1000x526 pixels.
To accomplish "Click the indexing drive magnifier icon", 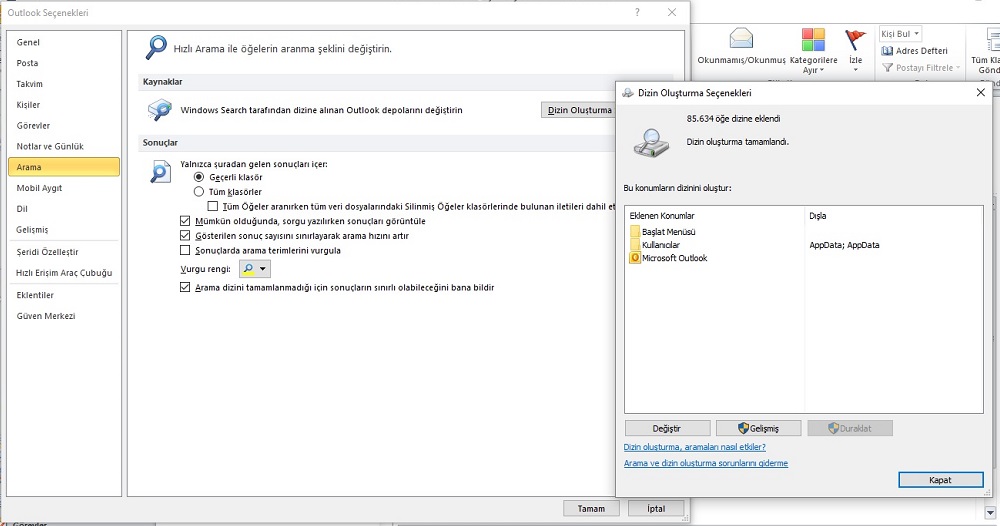I will tap(651, 143).
